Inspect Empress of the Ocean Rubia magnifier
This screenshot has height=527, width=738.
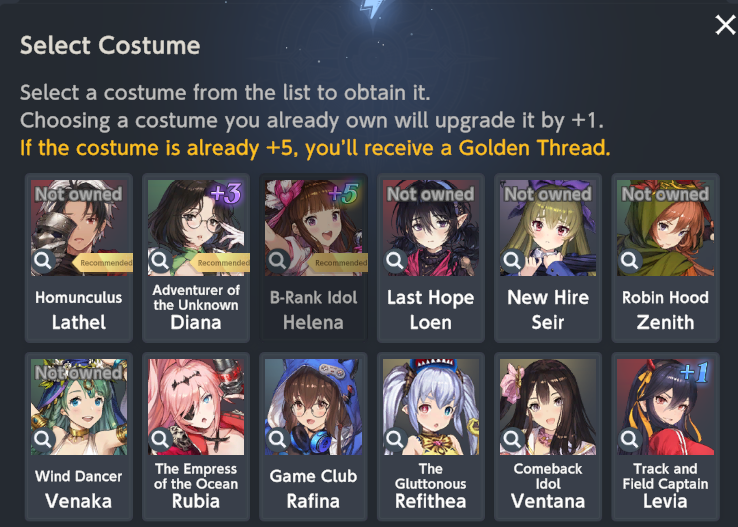click(x=160, y=439)
